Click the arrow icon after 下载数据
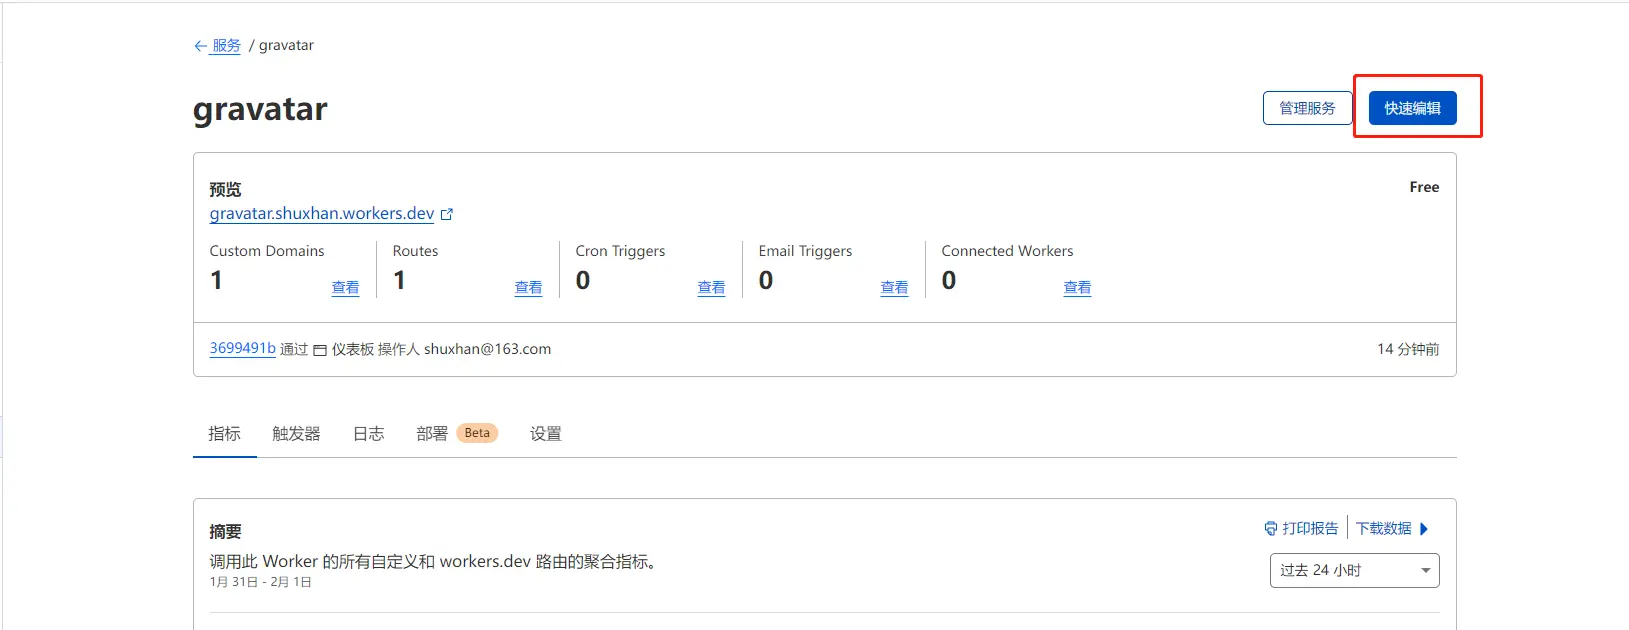This screenshot has height=630, width=1629. point(1424,528)
